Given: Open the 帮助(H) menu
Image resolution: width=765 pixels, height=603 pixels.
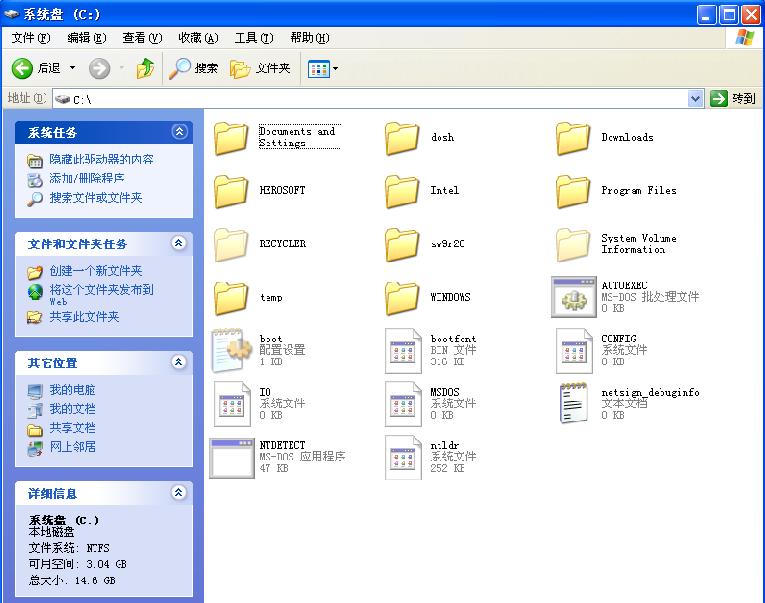Looking at the screenshot, I should tap(310, 38).
